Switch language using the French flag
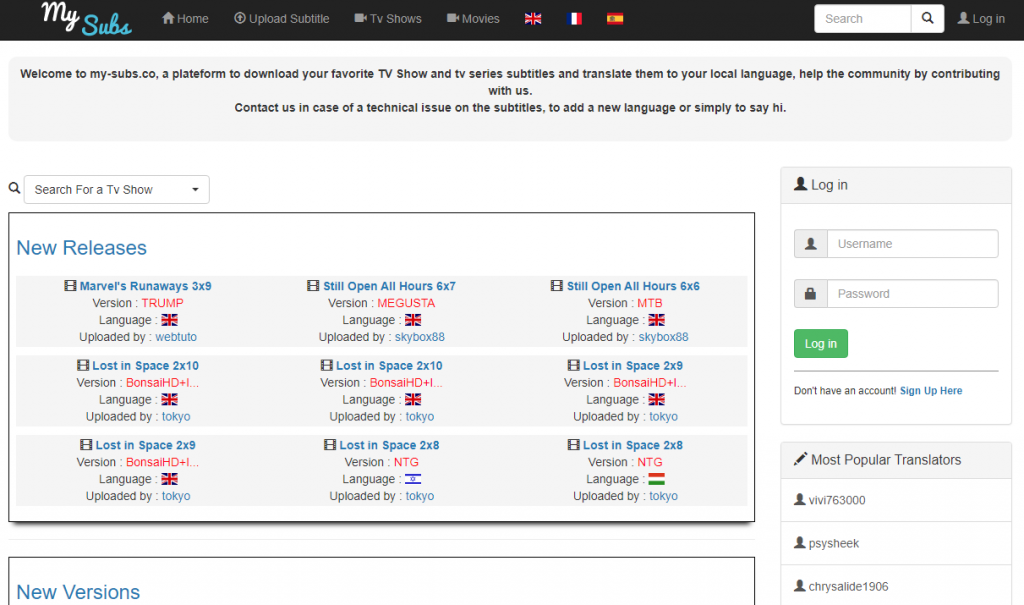 point(574,19)
